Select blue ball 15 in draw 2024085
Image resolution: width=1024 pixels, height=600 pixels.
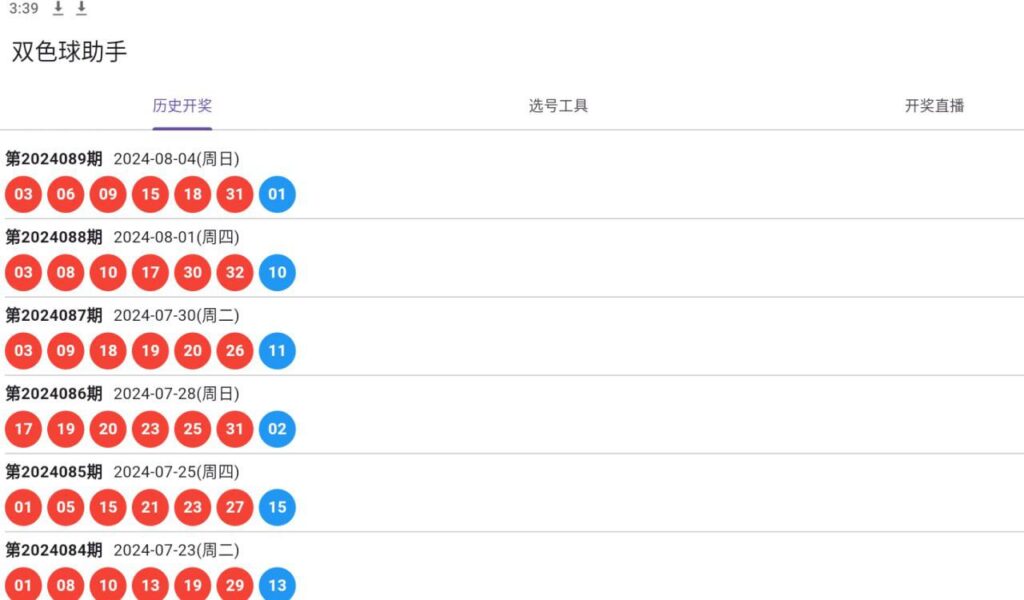(277, 507)
